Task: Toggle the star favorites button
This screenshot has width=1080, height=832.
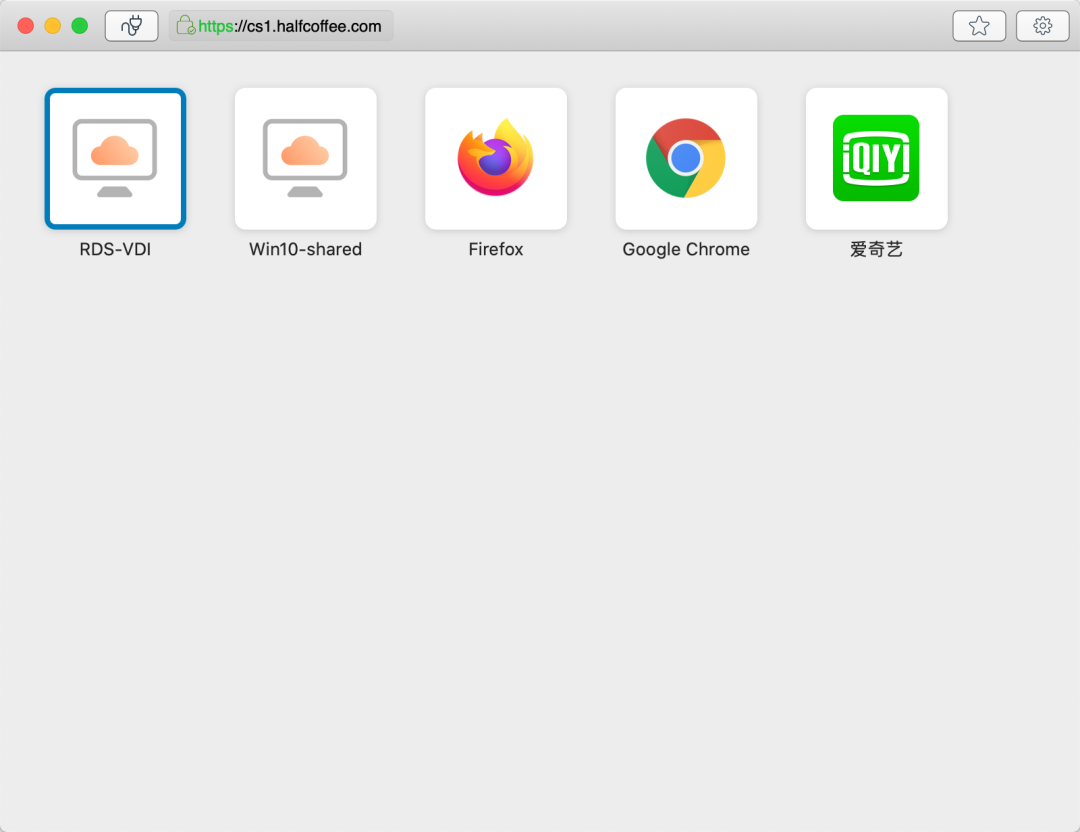Action: coord(979,26)
